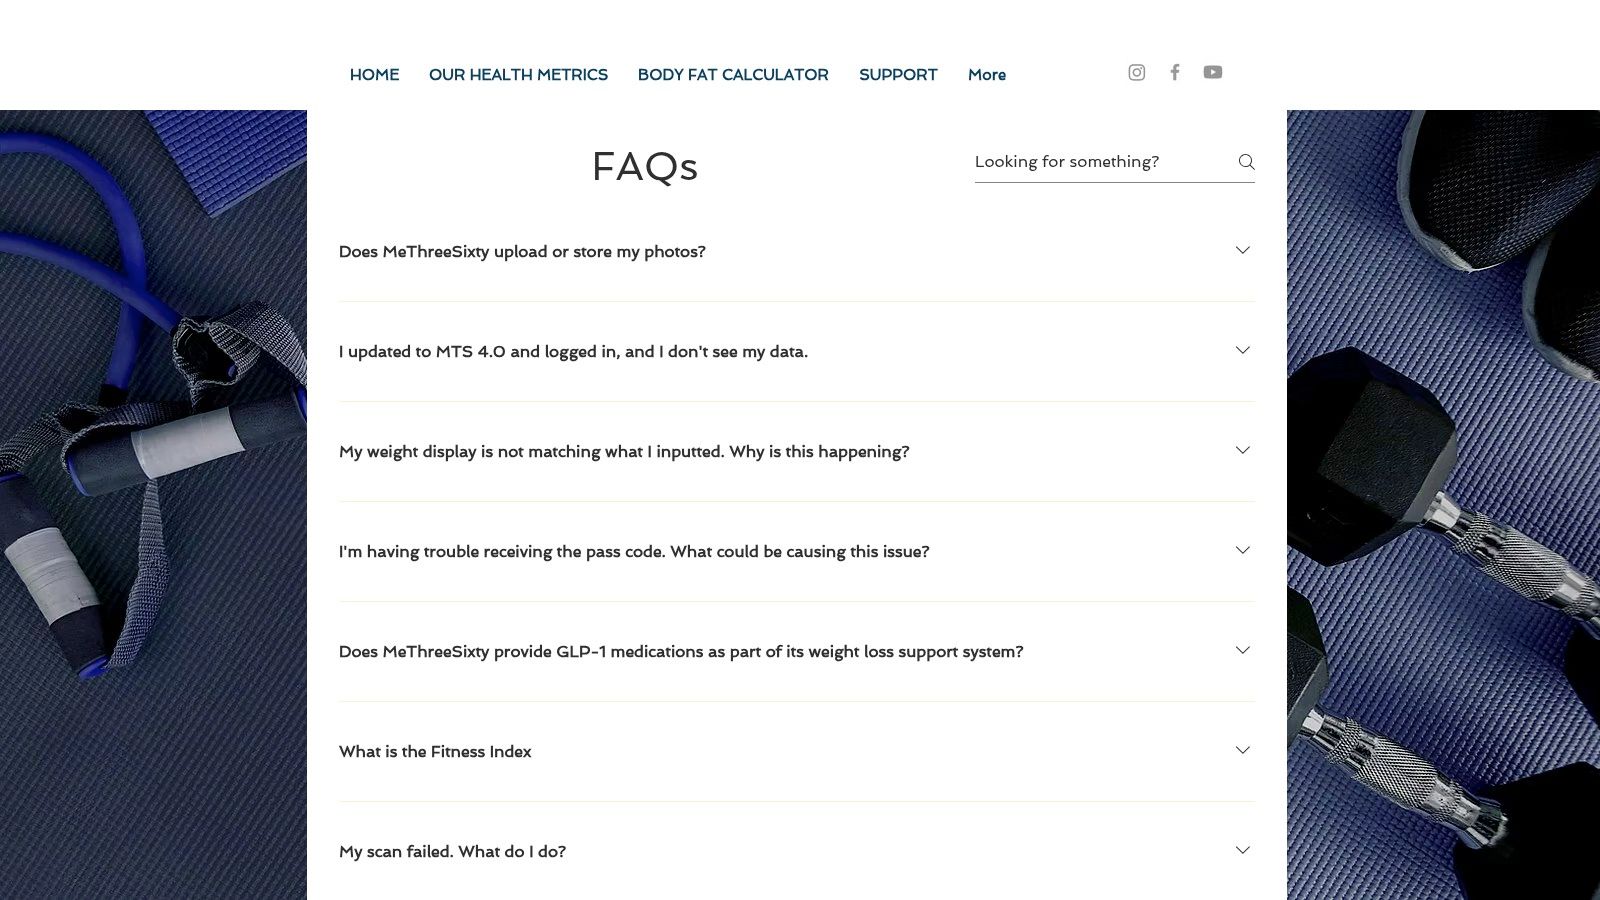Expand chevron for scan failed question

click(x=1242, y=850)
